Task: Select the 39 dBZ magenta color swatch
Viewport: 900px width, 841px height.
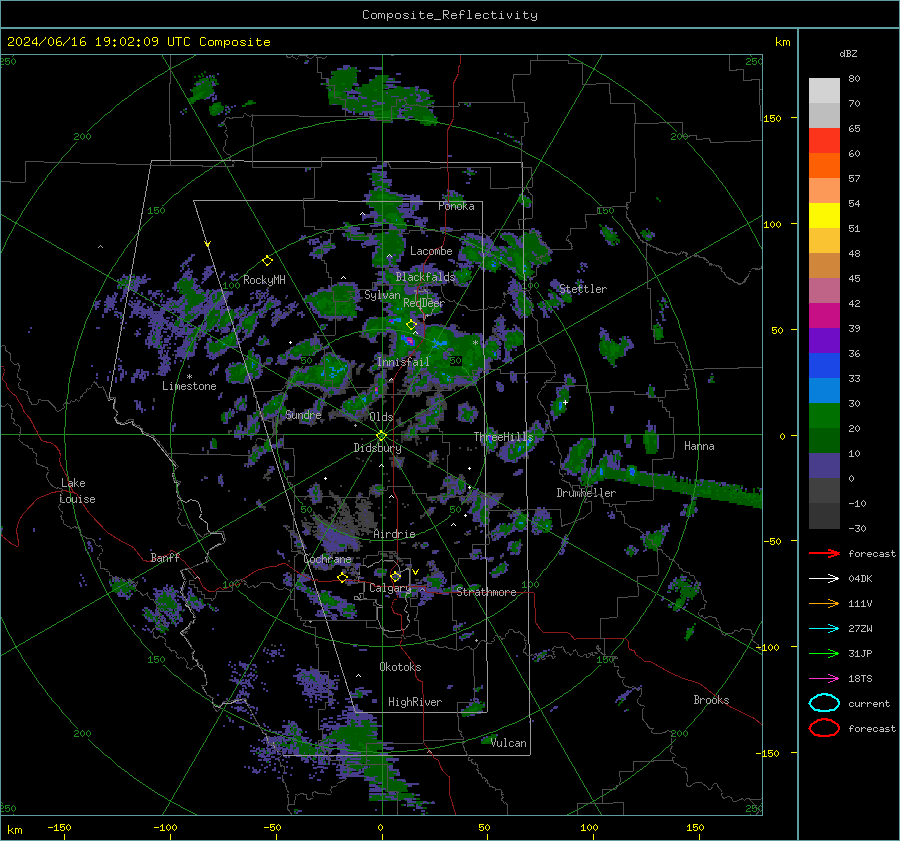Action: (824, 315)
